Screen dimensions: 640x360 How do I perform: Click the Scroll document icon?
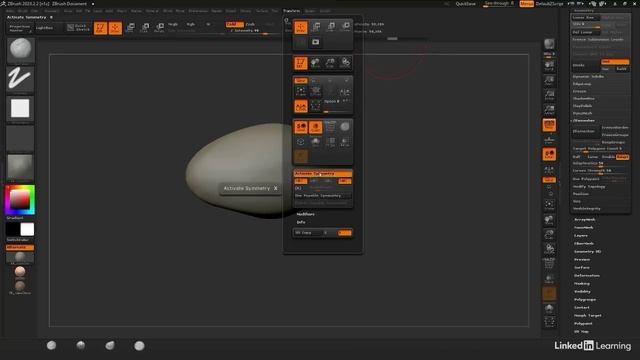pyautogui.click(x=549, y=66)
